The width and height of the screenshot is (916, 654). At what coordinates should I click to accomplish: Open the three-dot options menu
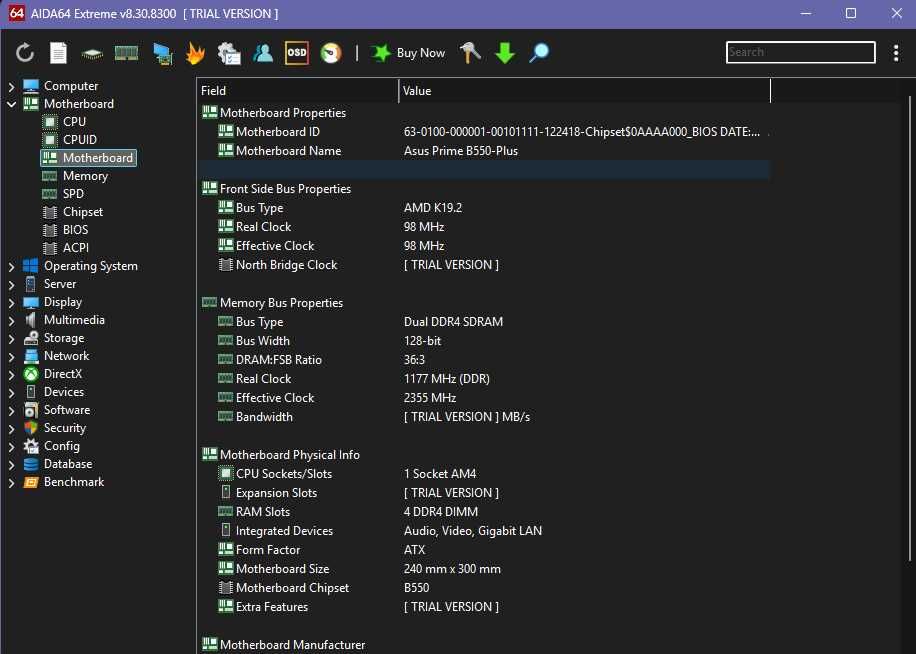(x=896, y=53)
